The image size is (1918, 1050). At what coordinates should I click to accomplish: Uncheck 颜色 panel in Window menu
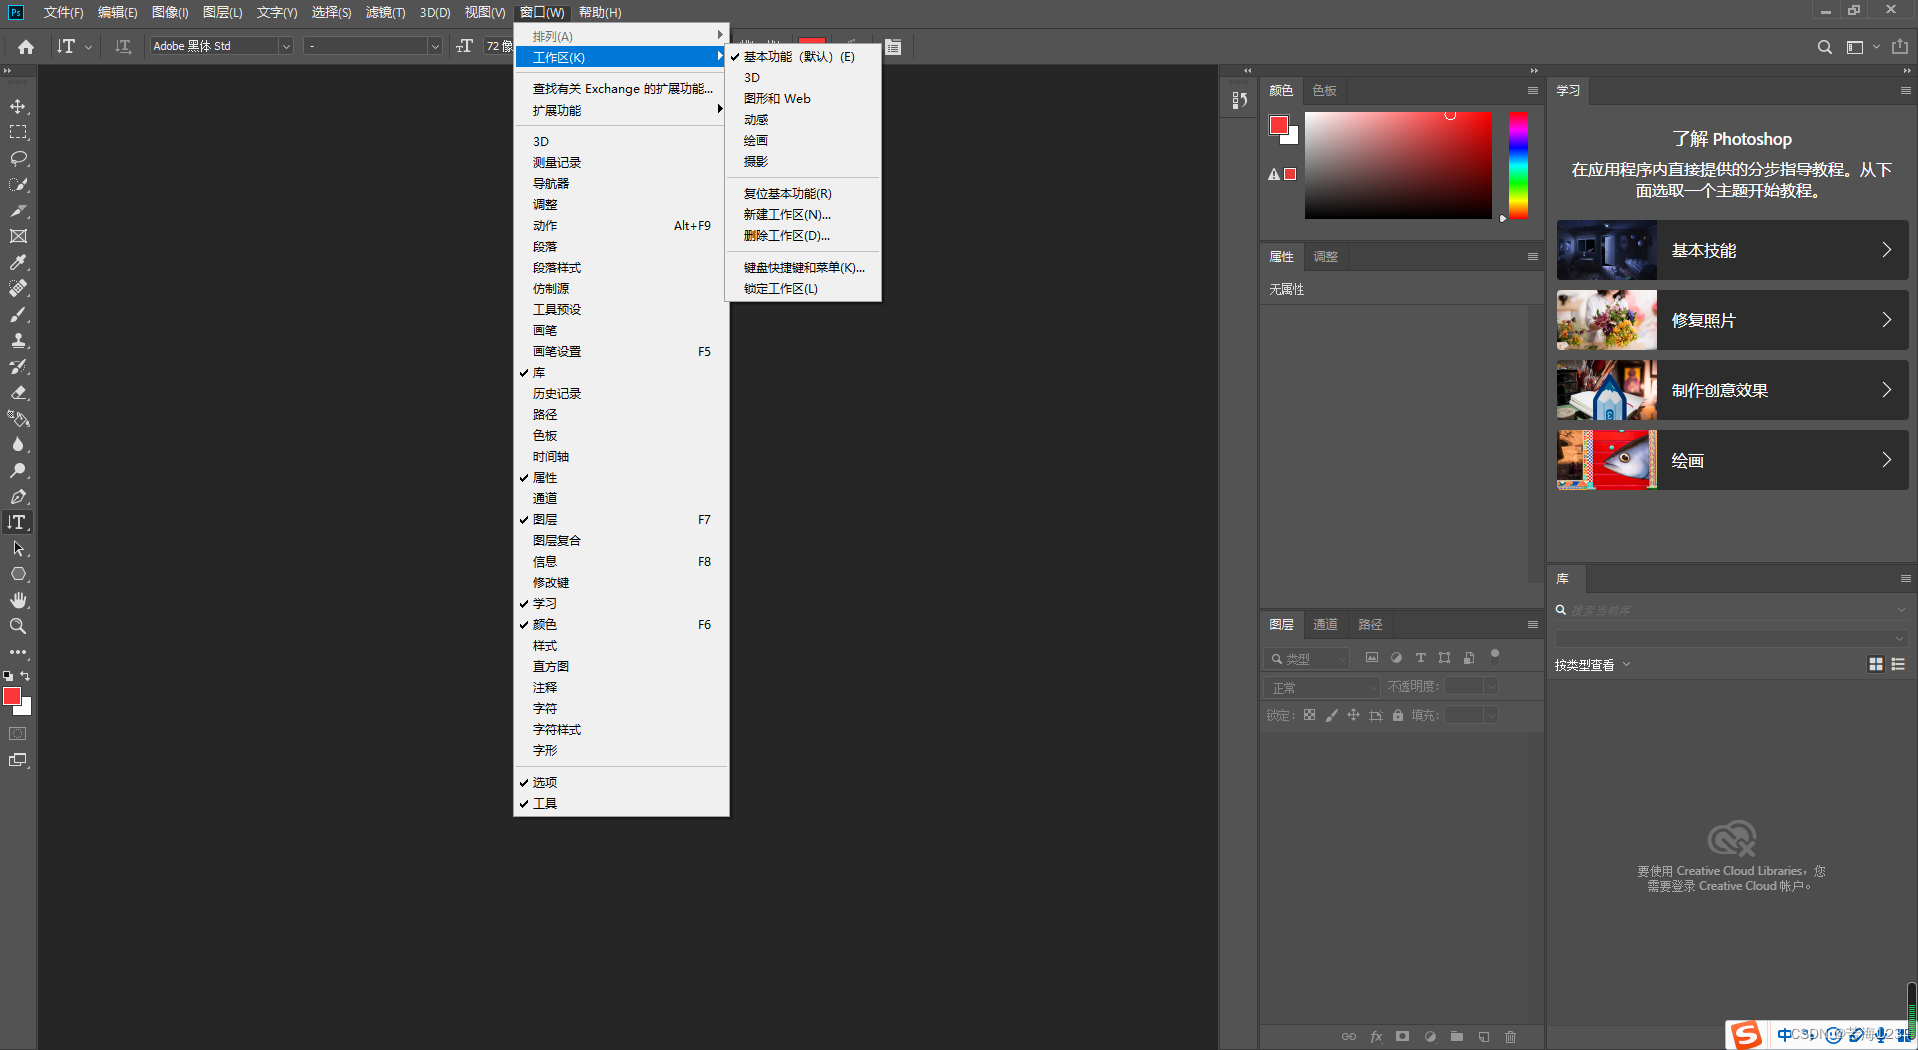(x=545, y=625)
